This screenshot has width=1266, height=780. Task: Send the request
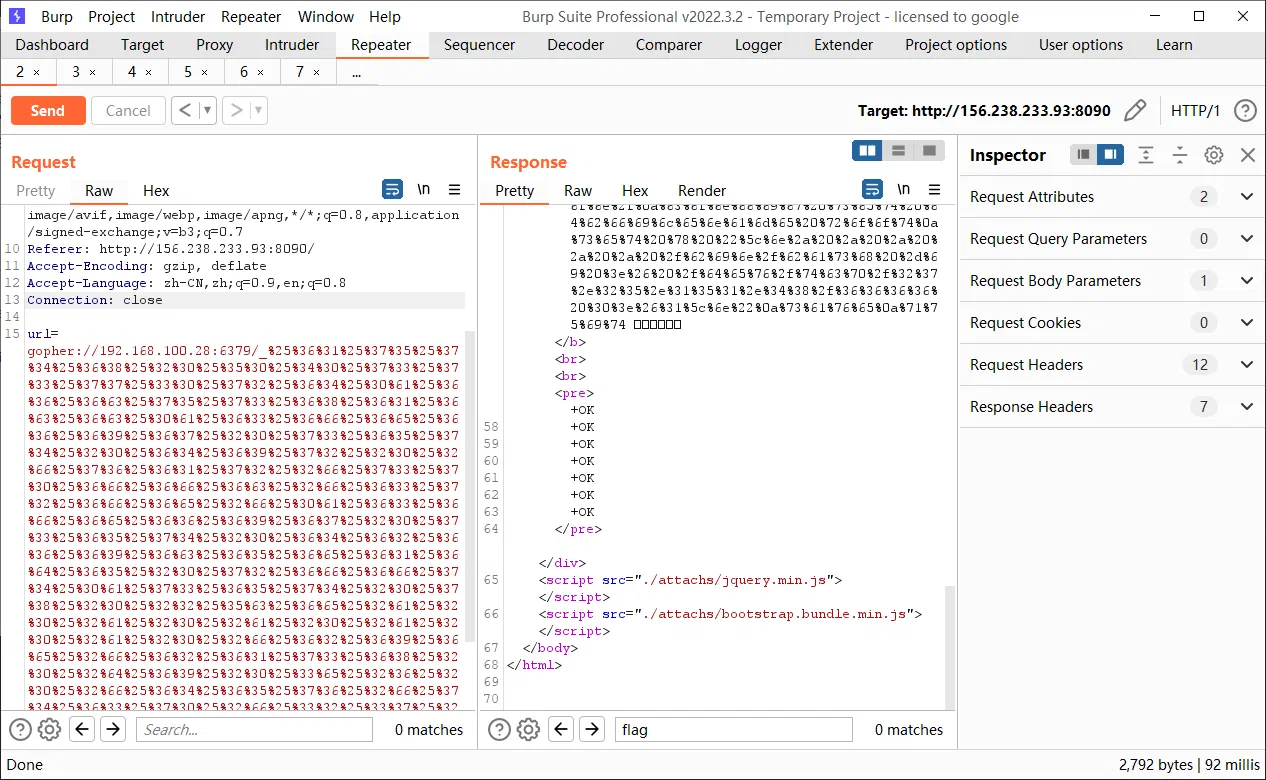pyautogui.click(x=47, y=110)
